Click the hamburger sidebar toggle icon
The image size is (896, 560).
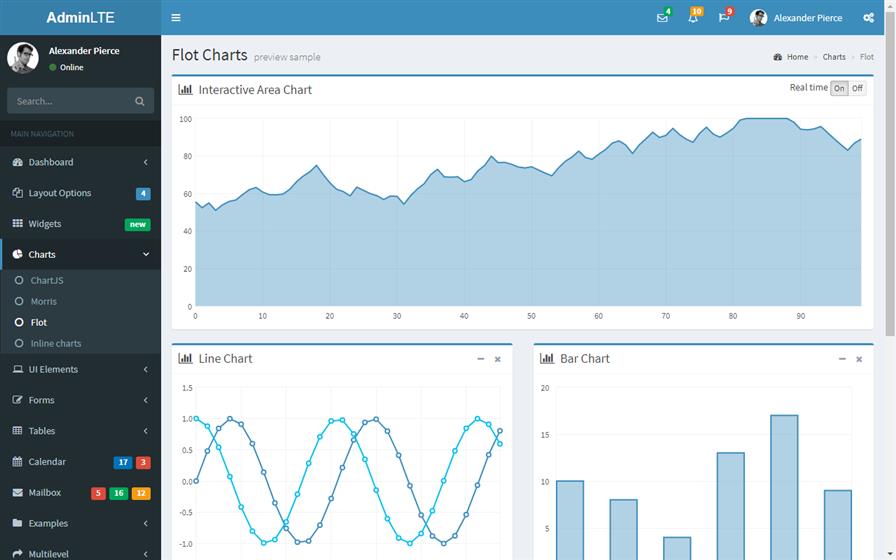[x=176, y=18]
